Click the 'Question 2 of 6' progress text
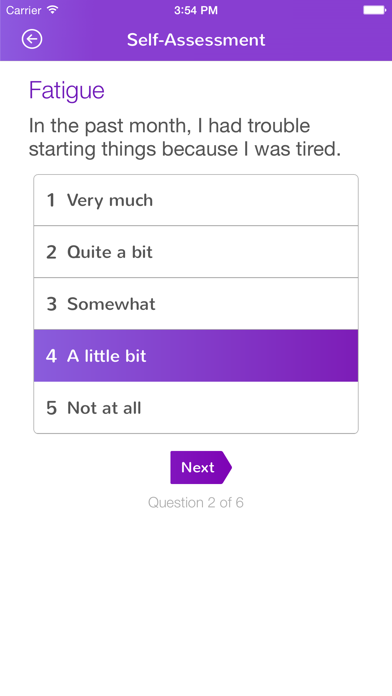Viewport: 392px width, 696px height. (196, 502)
